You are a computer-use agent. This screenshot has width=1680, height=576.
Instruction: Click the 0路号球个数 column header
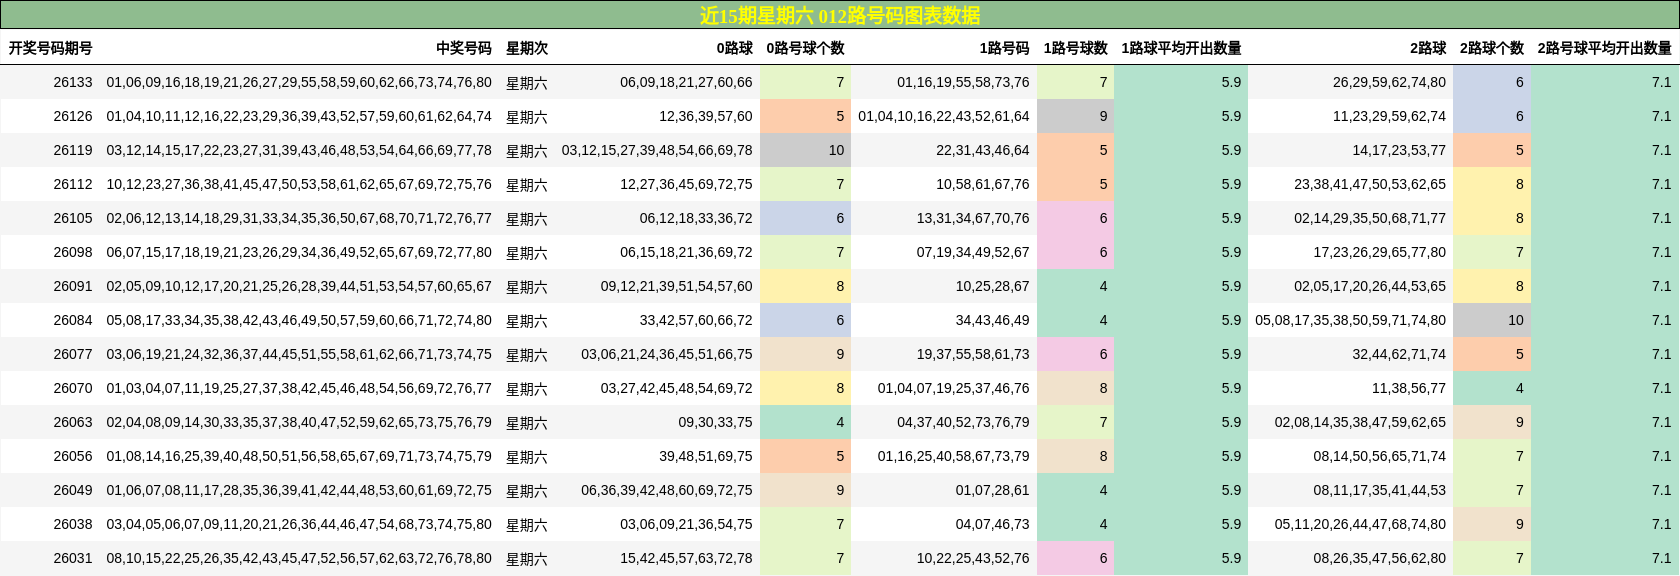pos(806,48)
